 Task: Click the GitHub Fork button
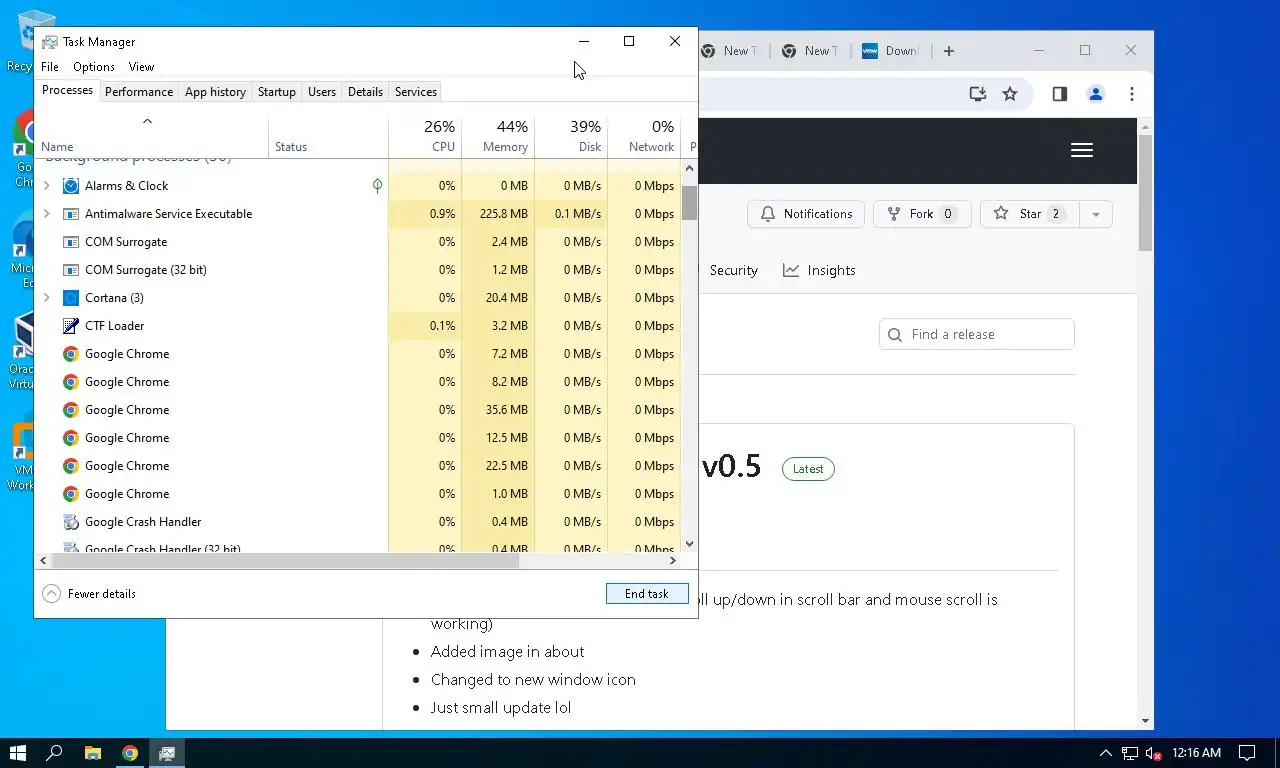(x=922, y=214)
